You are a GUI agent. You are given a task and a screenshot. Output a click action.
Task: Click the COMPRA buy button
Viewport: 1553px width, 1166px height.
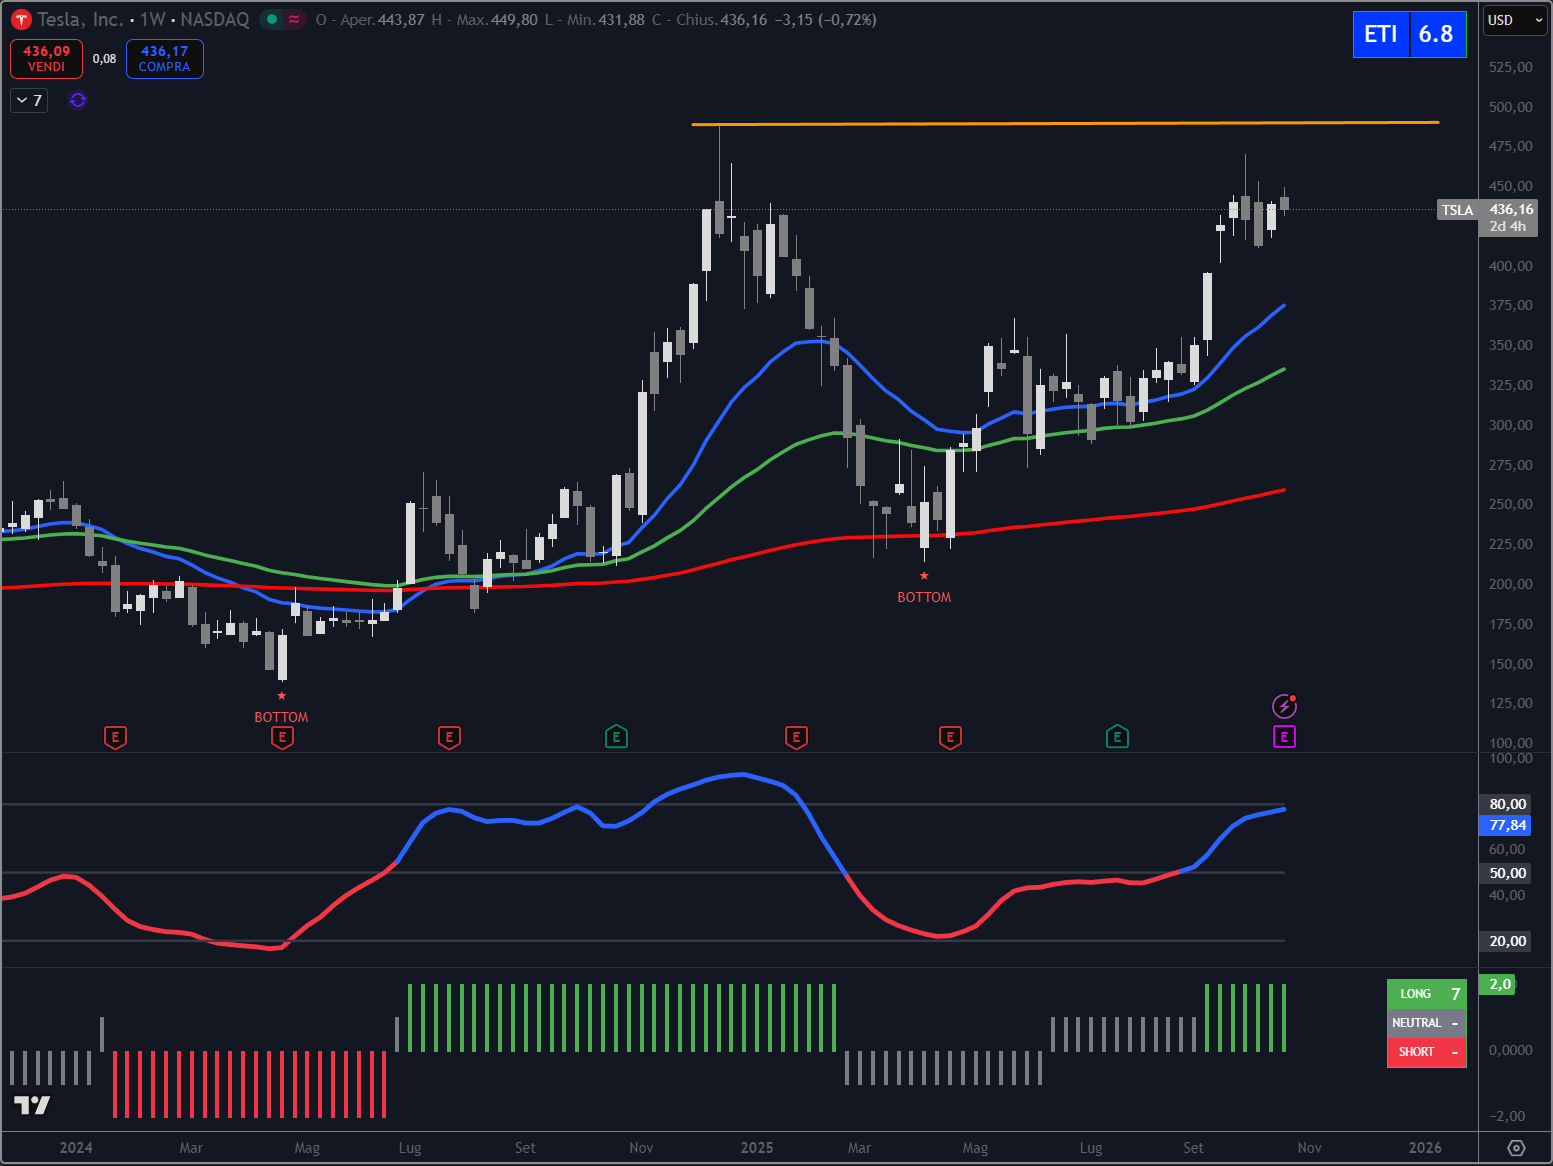(x=165, y=59)
